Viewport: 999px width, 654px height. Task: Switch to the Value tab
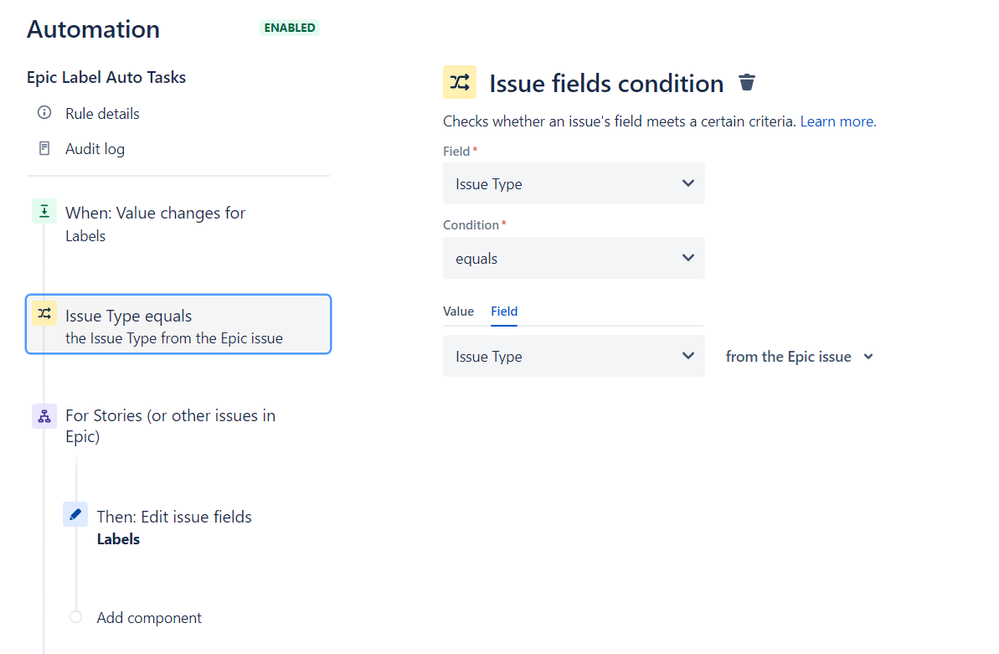tap(458, 311)
